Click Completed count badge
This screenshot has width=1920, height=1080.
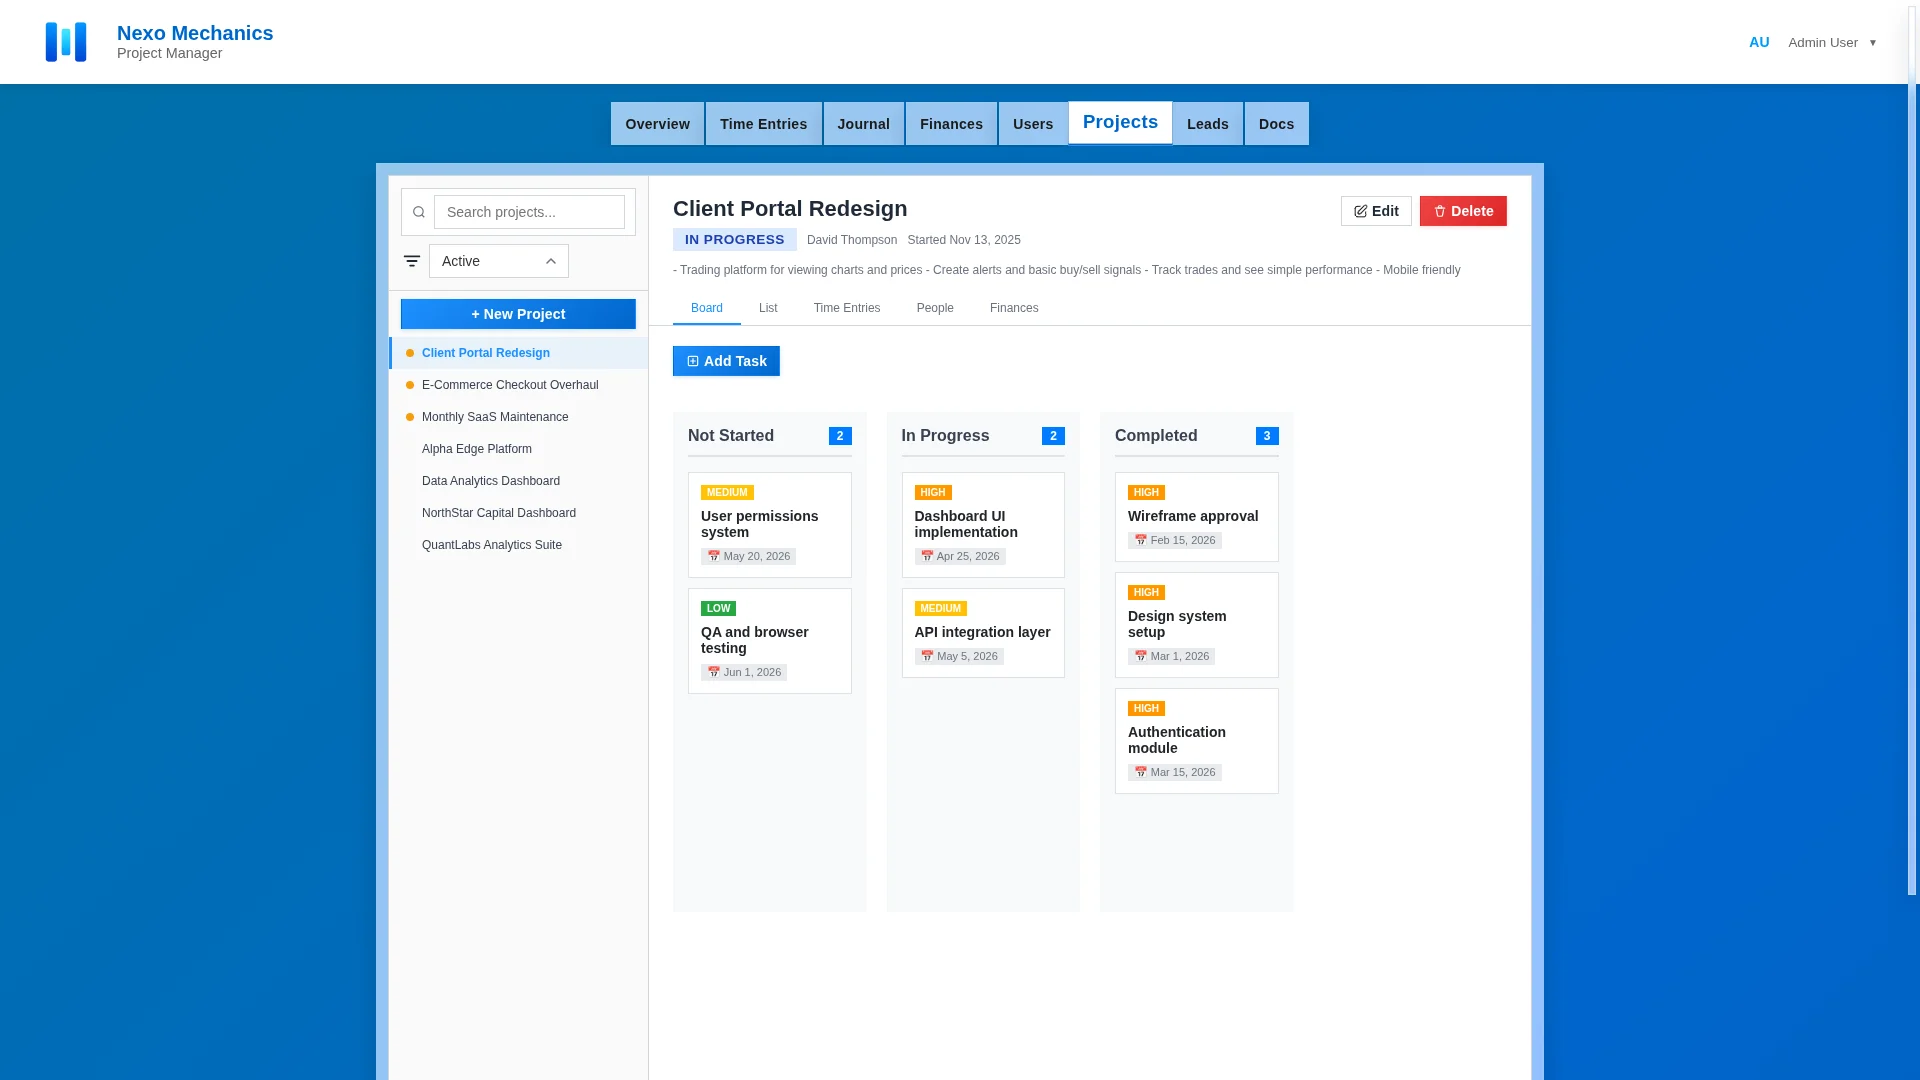(x=1267, y=436)
